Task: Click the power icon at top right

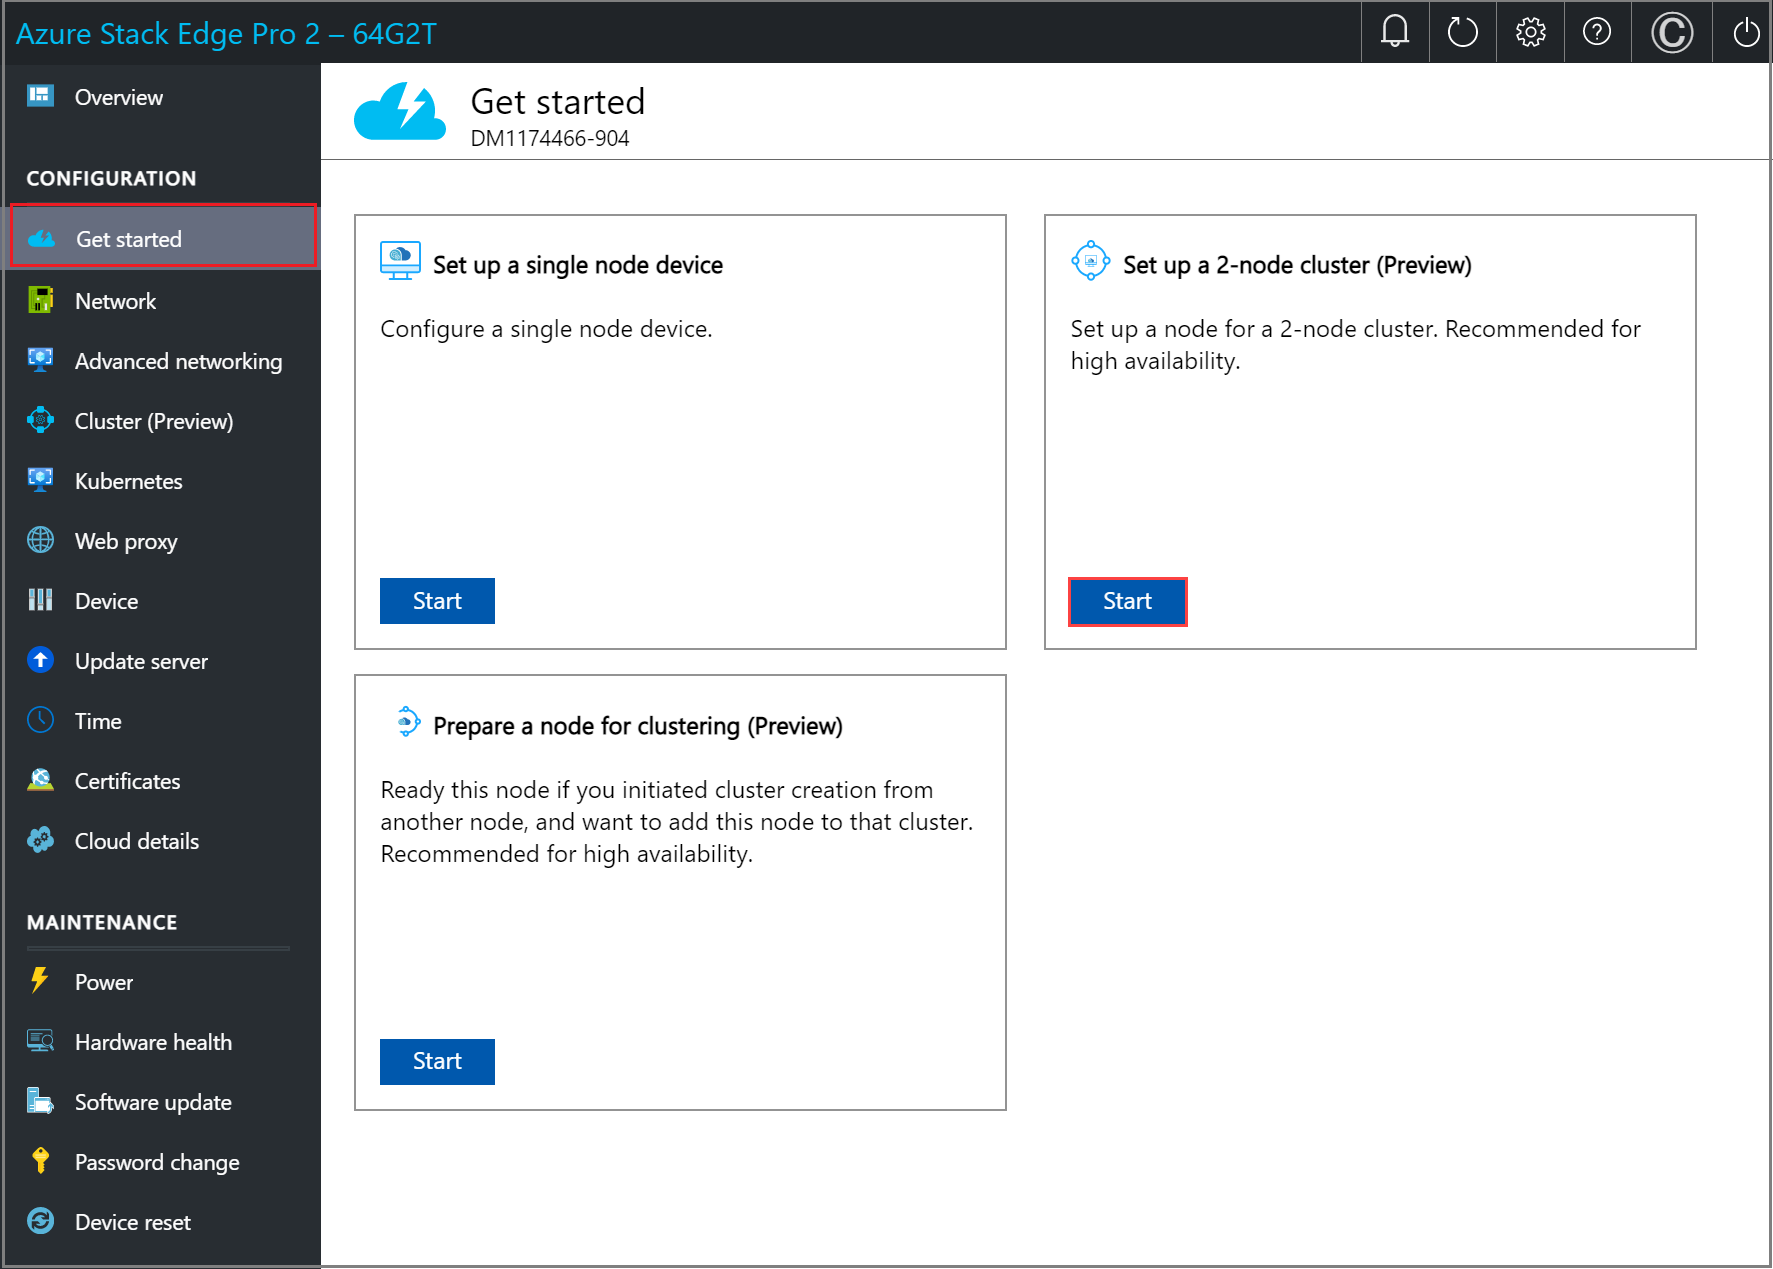Action: pyautogui.click(x=1744, y=32)
